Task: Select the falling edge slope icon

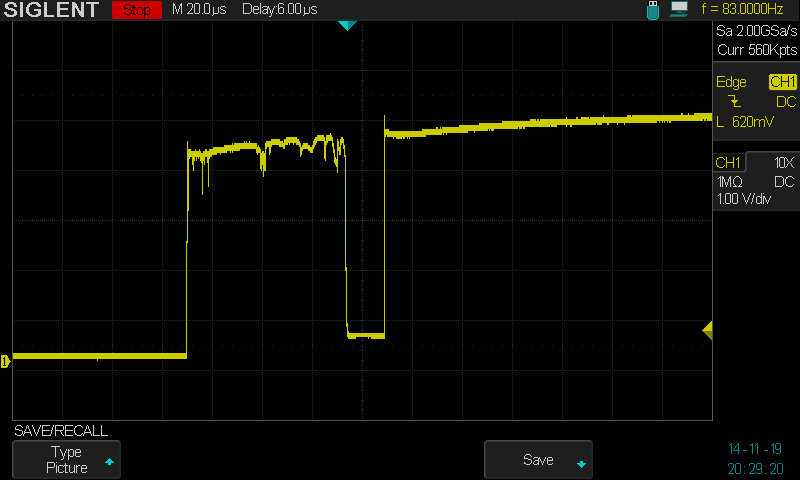Action: point(736,102)
